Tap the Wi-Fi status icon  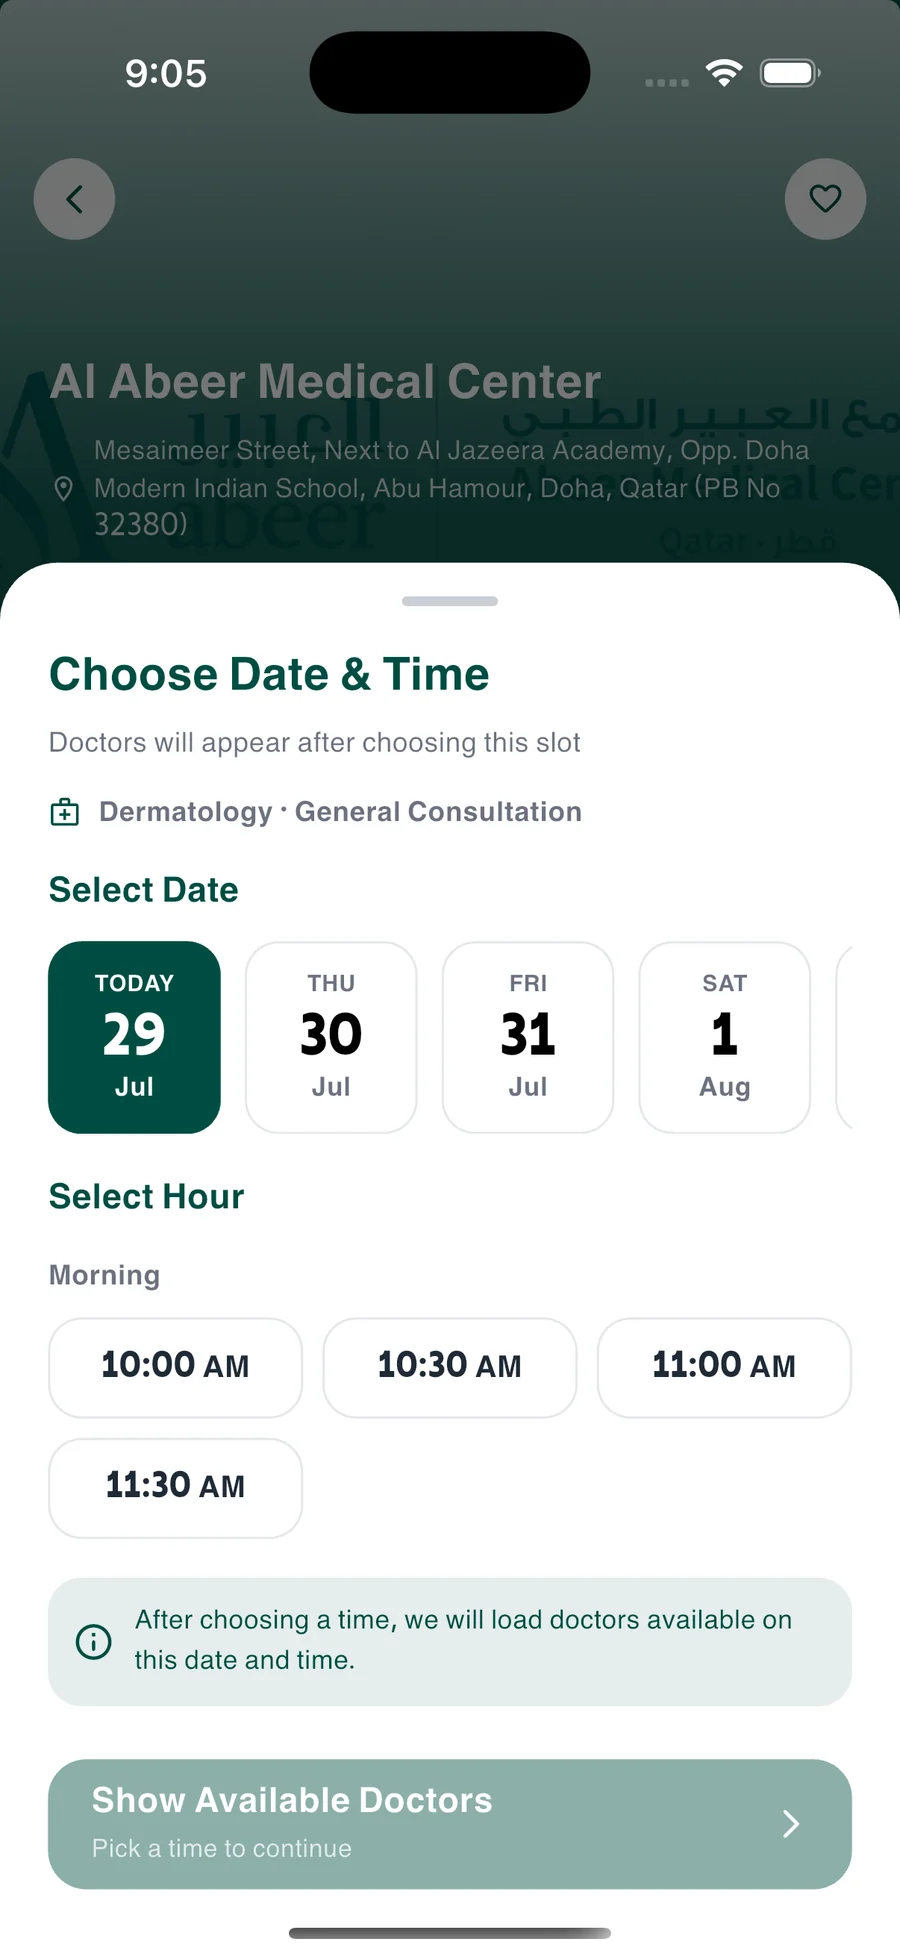pos(724,73)
